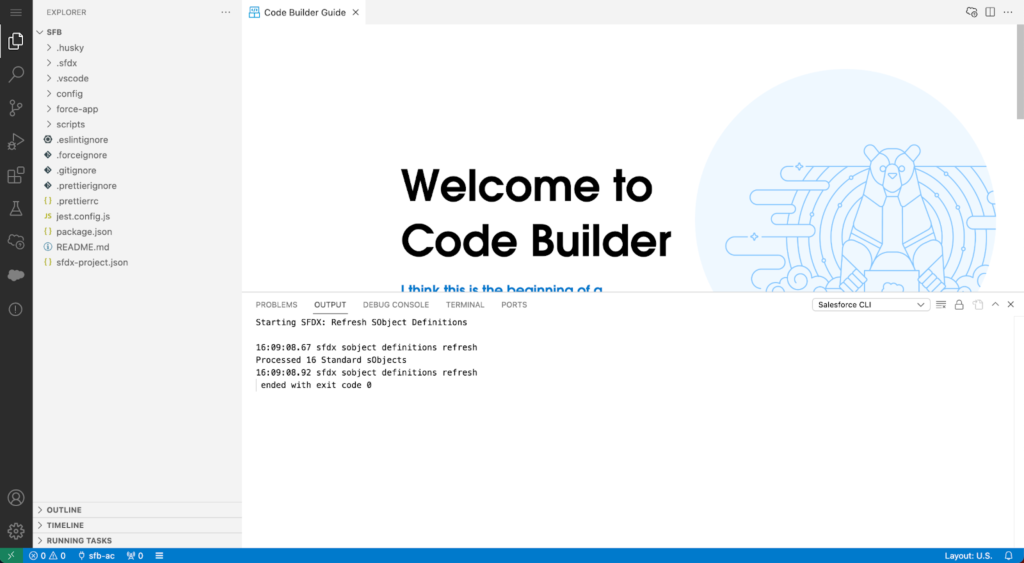Screen dimensions: 1024x563
Task: Expand the Running Tasks section
Action: [x=137, y=540]
